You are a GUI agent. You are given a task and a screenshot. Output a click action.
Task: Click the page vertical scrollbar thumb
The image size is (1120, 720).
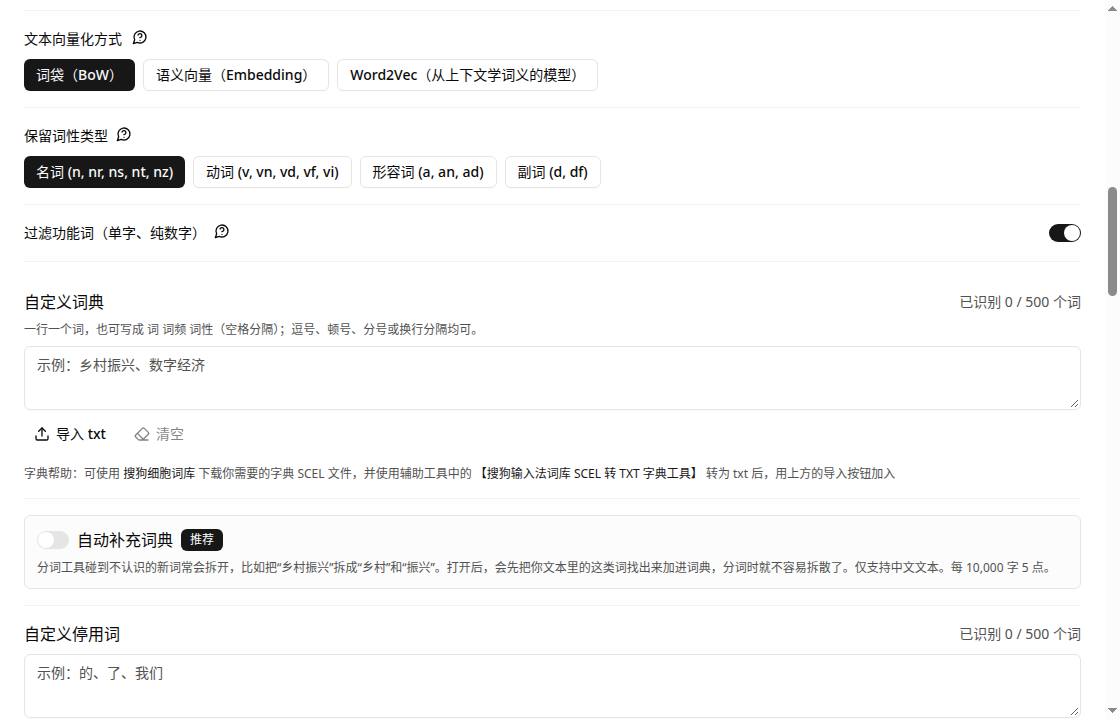pyautogui.click(x=1112, y=241)
